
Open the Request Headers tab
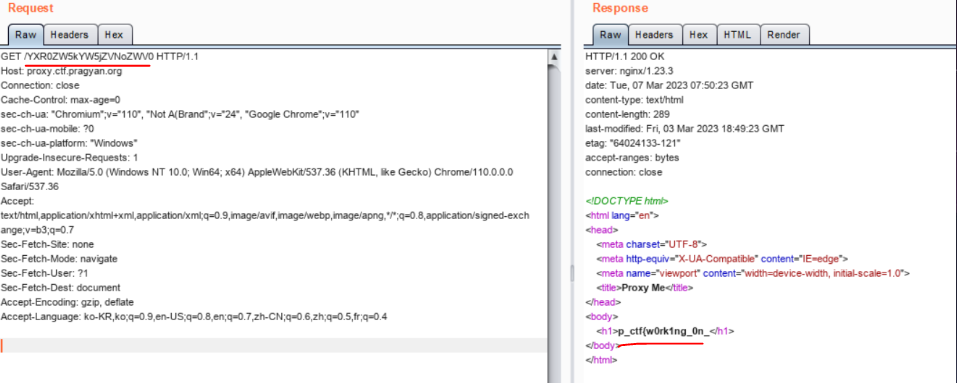(x=70, y=35)
